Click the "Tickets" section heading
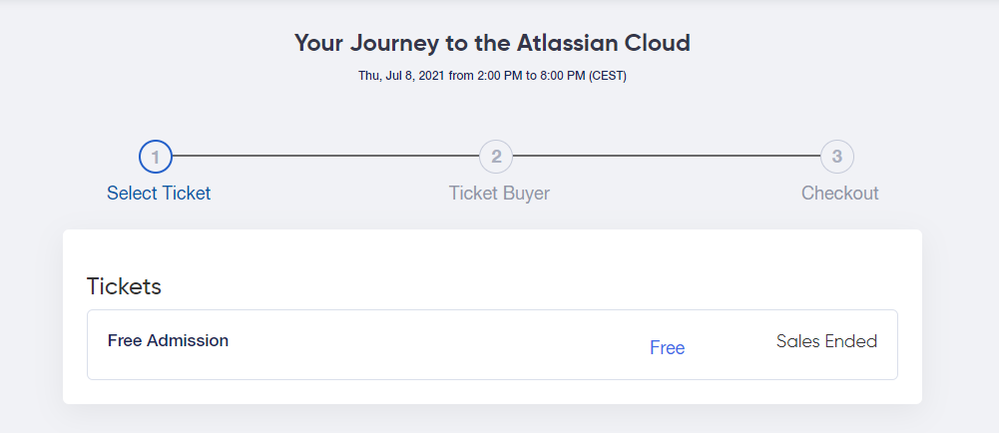999x433 pixels. click(124, 286)
